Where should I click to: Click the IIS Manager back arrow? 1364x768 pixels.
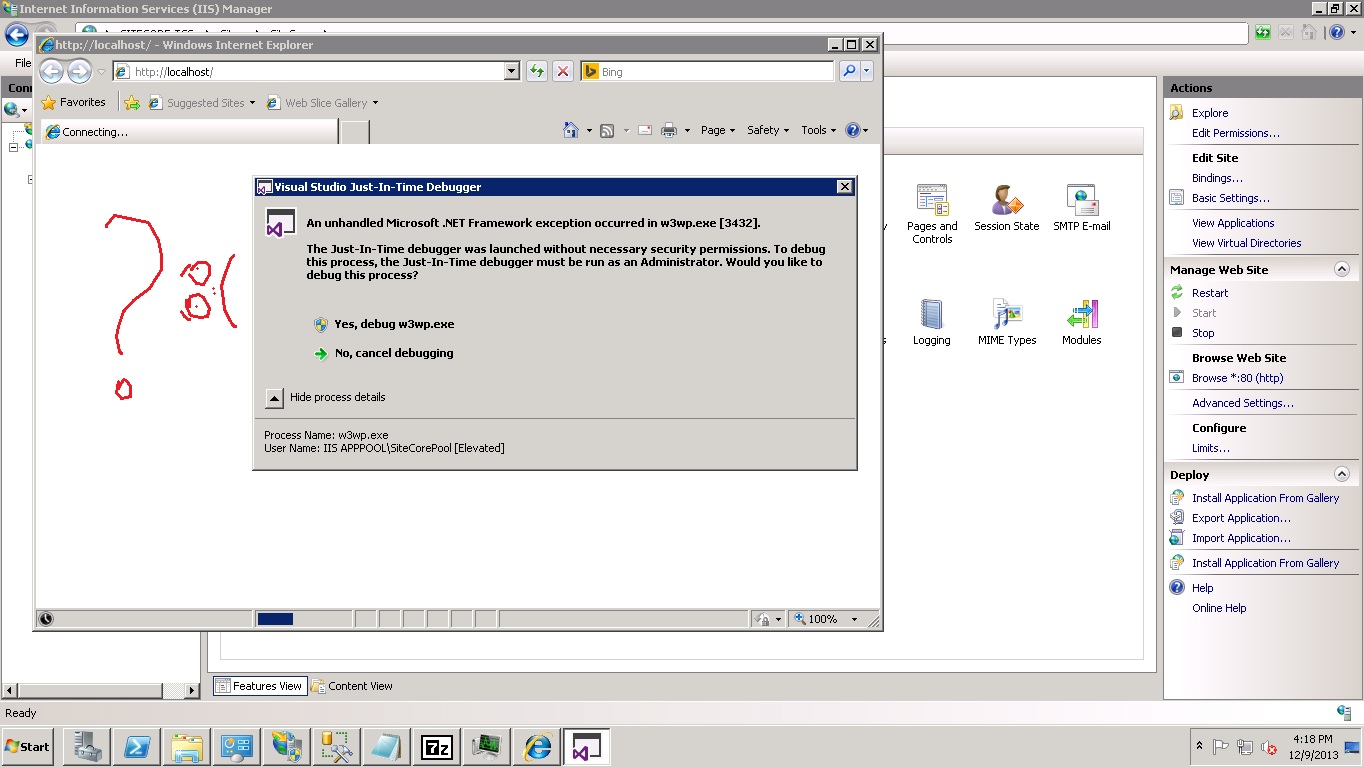click(16, 34)
